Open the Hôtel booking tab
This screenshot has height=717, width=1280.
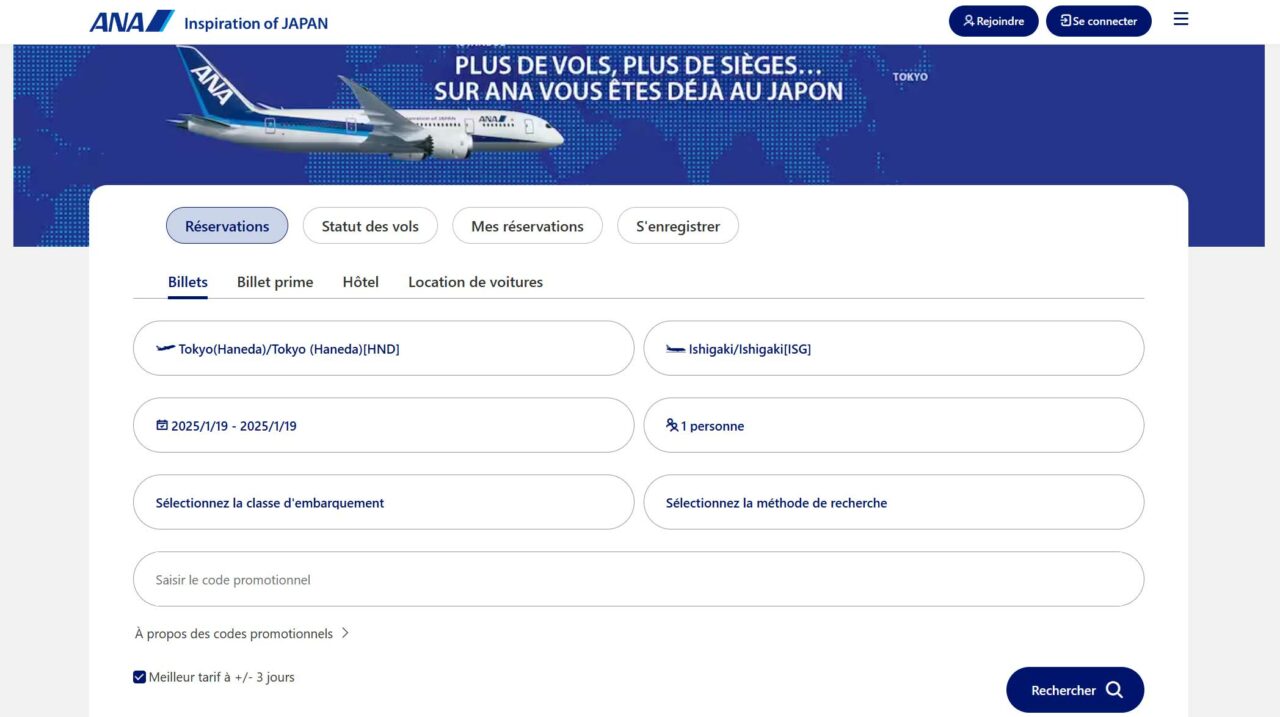[x=360, y=282]
